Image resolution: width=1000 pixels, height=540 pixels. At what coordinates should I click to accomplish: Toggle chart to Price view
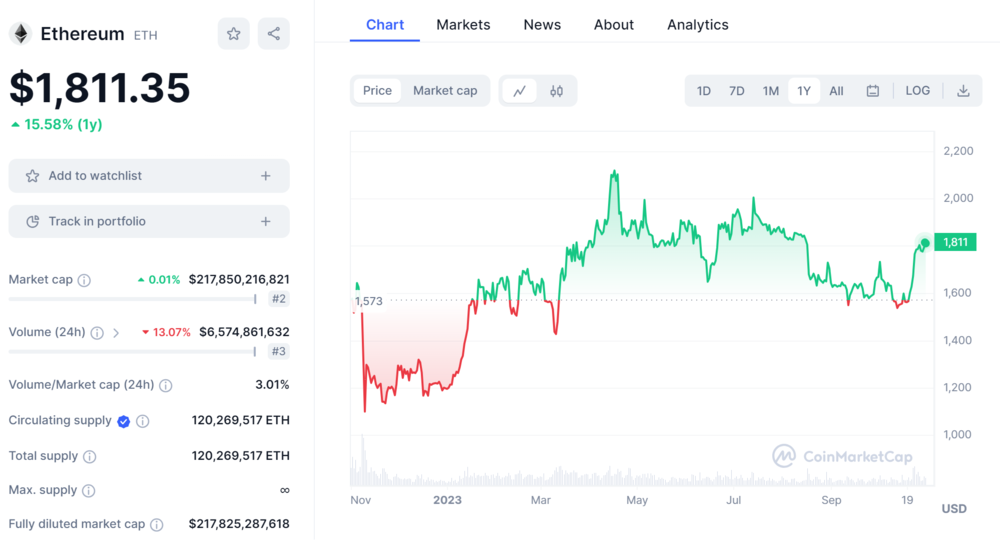tap(377, 91)
